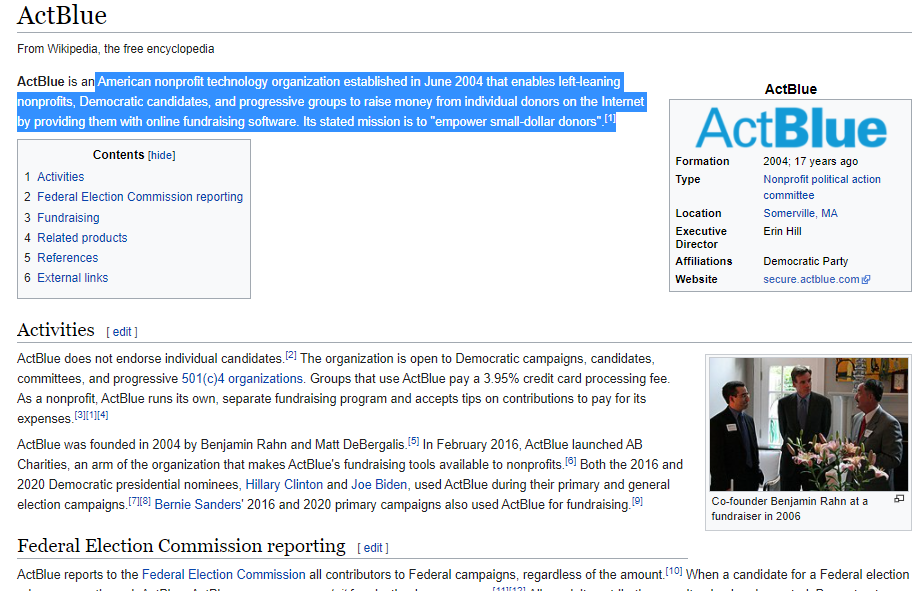Click the photo caption about Benjamin Rahn

tap(790, 509)
